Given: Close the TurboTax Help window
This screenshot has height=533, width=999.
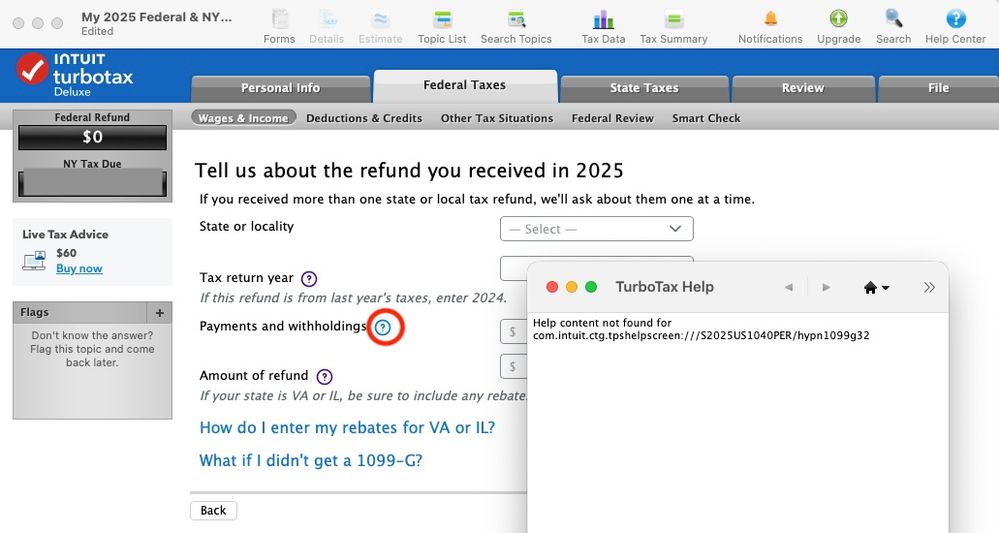Looking at the screenshot, I should click(x=552, y=287).
